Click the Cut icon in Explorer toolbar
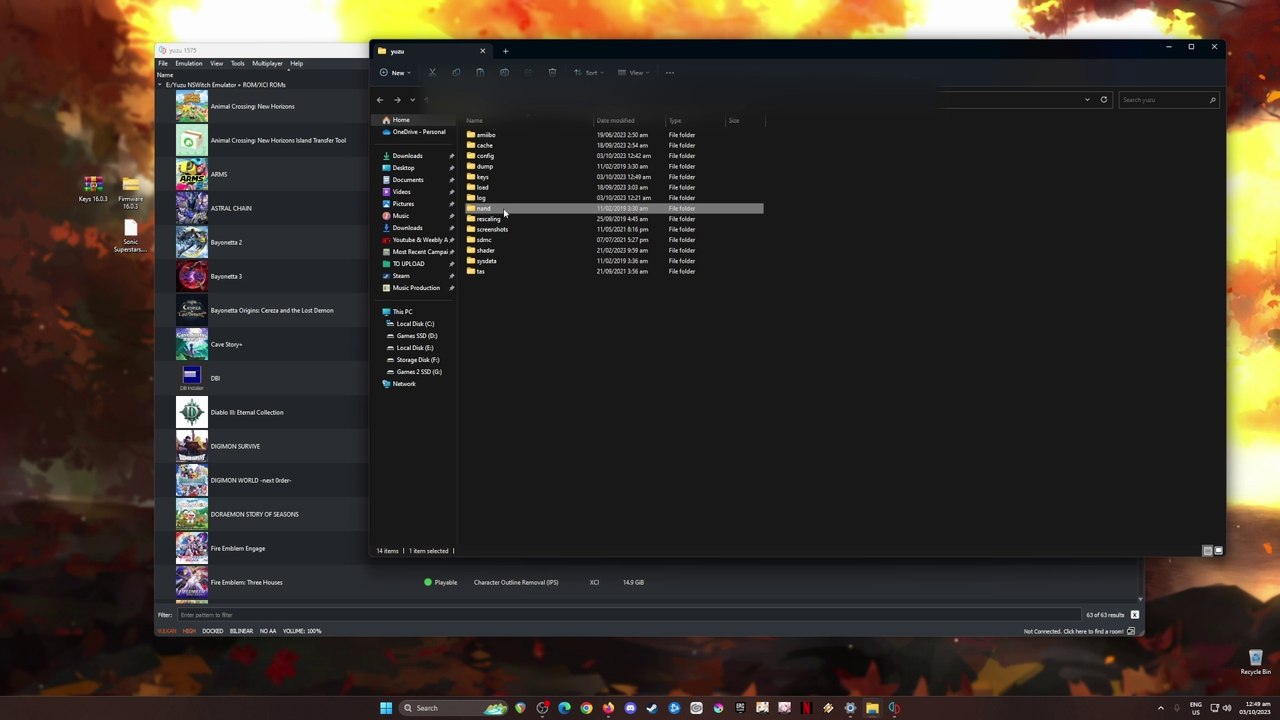The image size is (1280, 720). point(432,72)
